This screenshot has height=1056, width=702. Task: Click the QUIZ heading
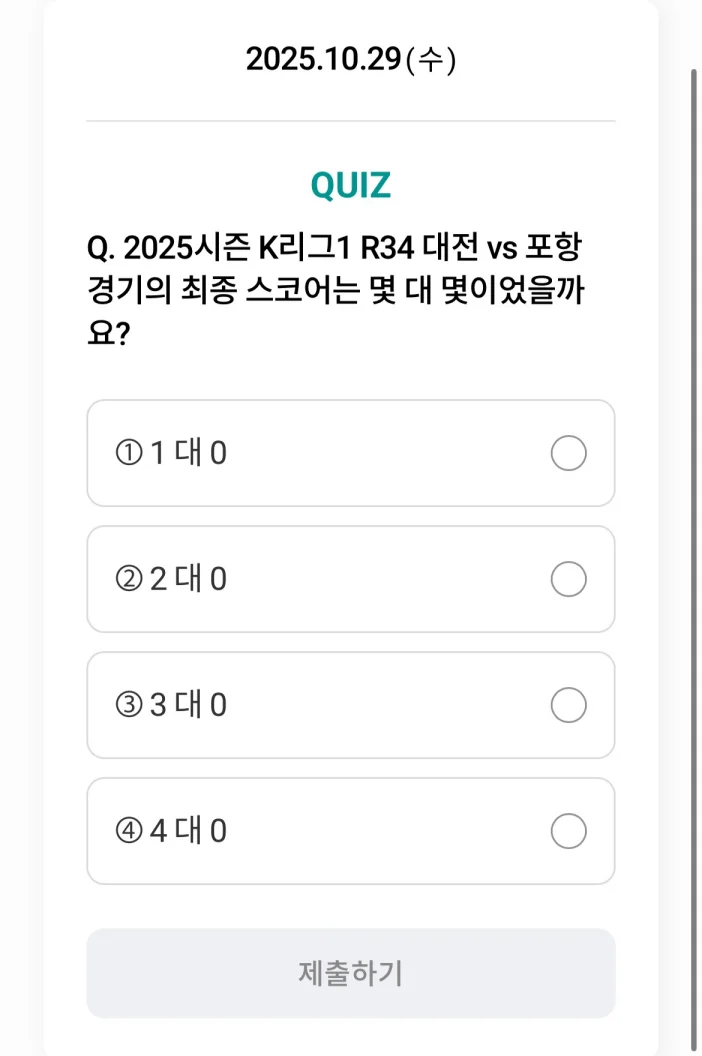click(350, 183)
